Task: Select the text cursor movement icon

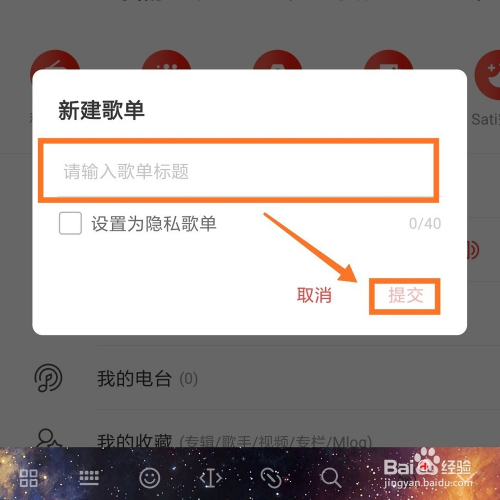Action: coord(211,478)
